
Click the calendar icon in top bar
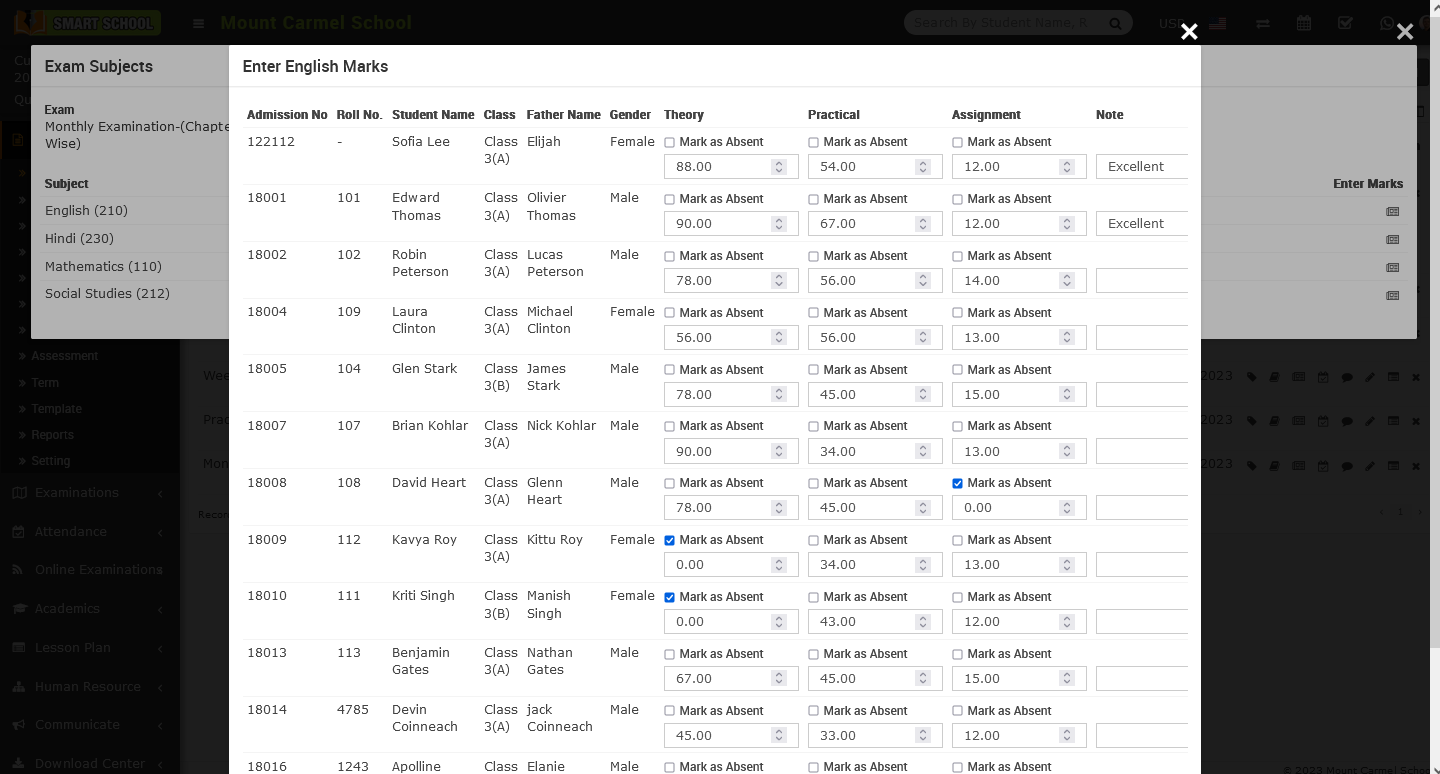click(x=1304, y=23)
